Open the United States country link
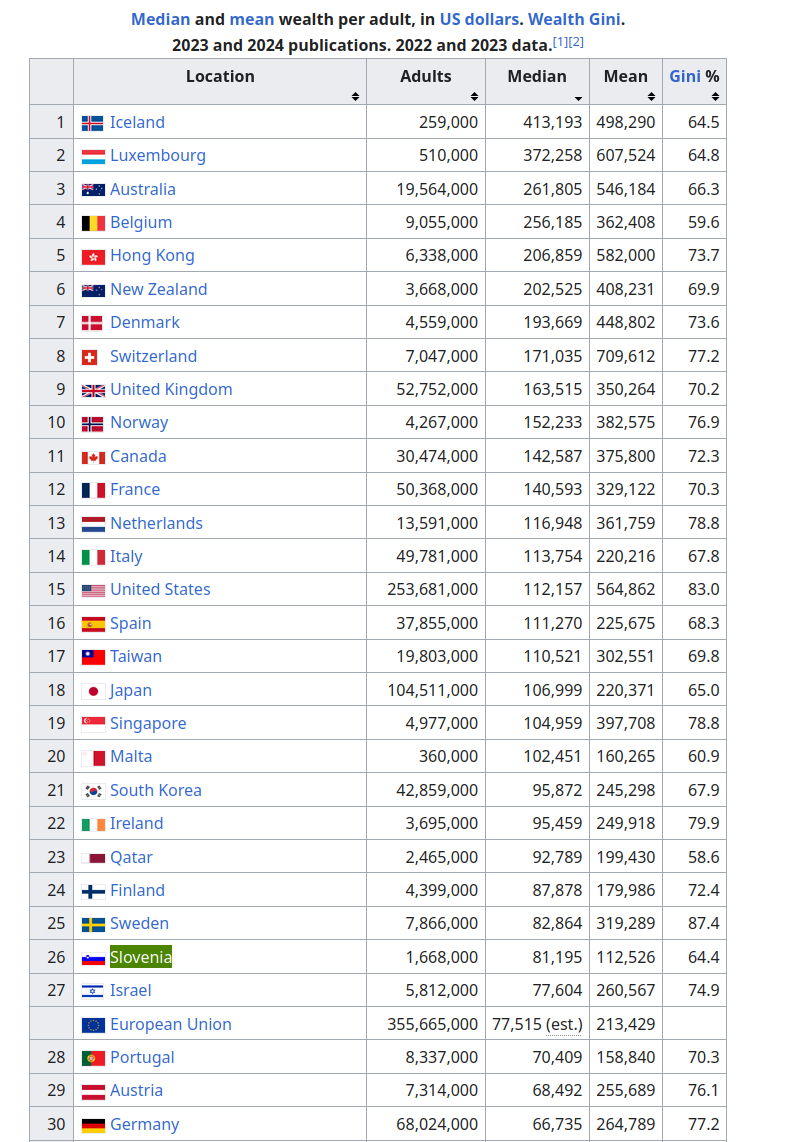This screenshot has width=803, height=1142. 160,589
